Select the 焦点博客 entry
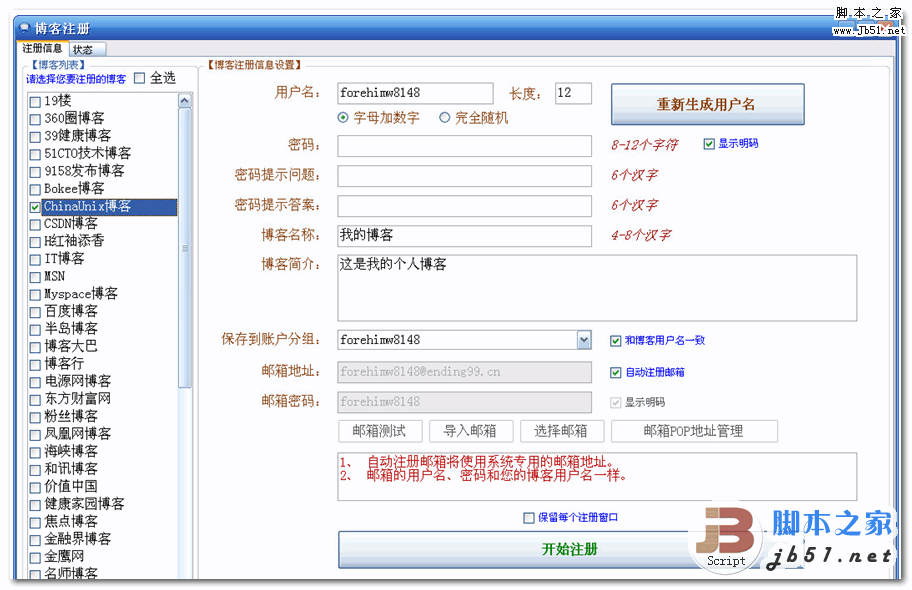912x590 pixels. [x=71, y=521]
